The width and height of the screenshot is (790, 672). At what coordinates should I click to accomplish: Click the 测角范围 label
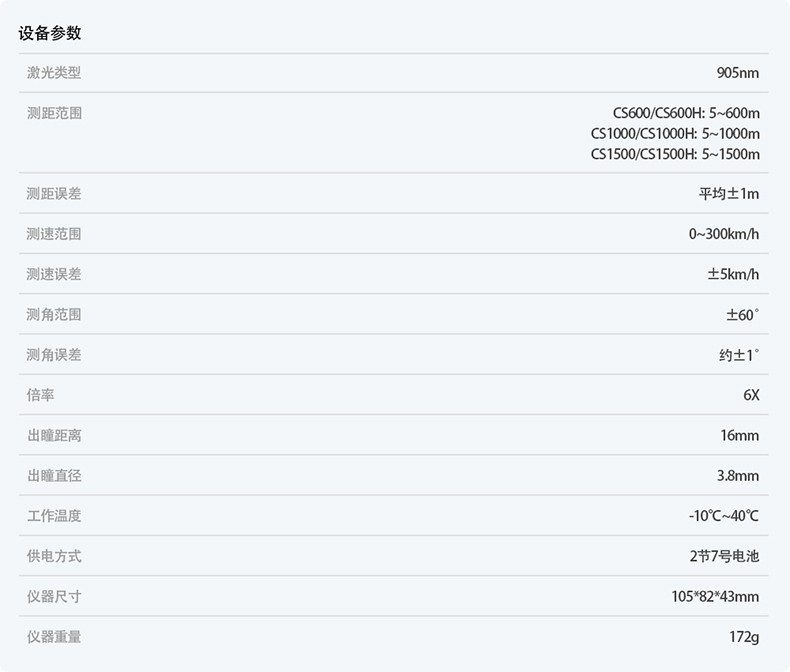click(54, 315)
